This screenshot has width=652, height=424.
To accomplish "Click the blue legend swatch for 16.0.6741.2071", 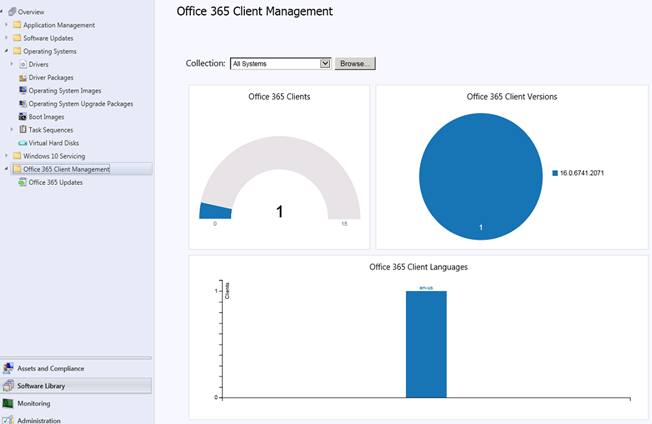I will [x=555, y=173].
